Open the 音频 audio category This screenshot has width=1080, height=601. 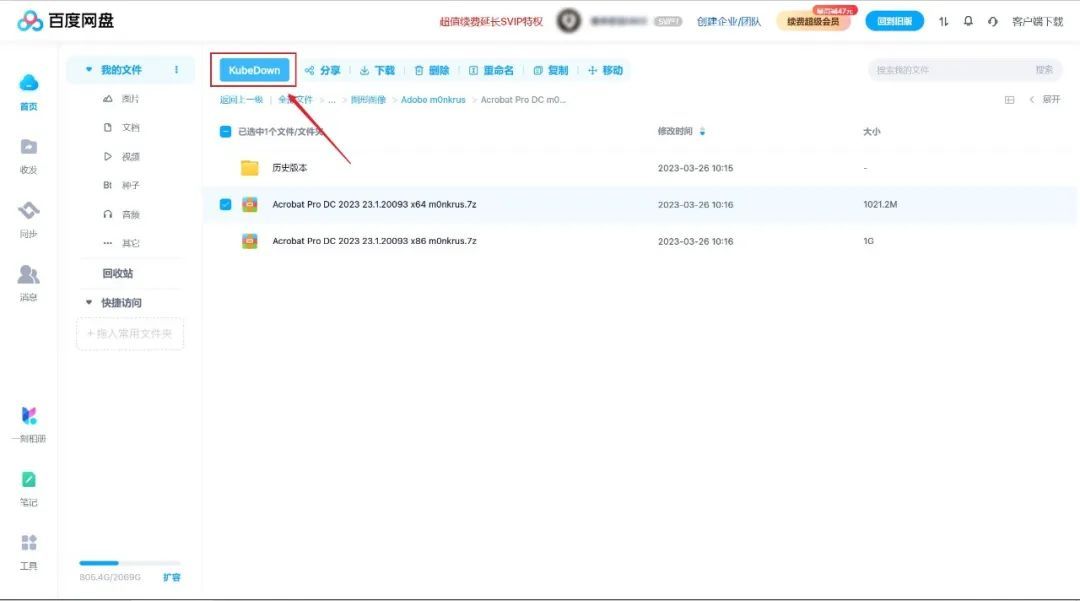click(121, 214)
